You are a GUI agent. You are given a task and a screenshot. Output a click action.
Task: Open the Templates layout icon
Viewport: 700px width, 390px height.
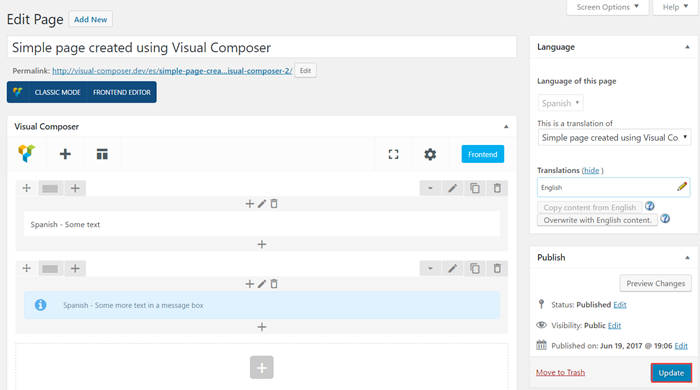[x=102, y=154]
